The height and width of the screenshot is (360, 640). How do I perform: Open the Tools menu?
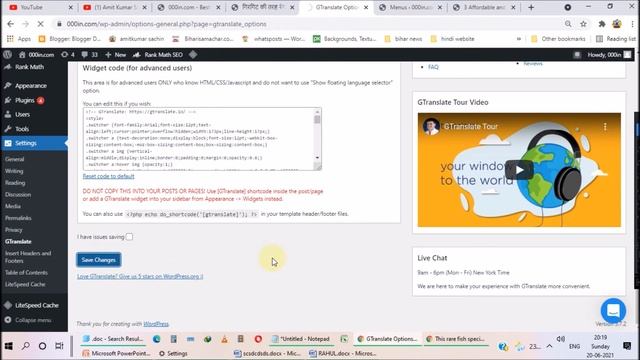(22, 129)
